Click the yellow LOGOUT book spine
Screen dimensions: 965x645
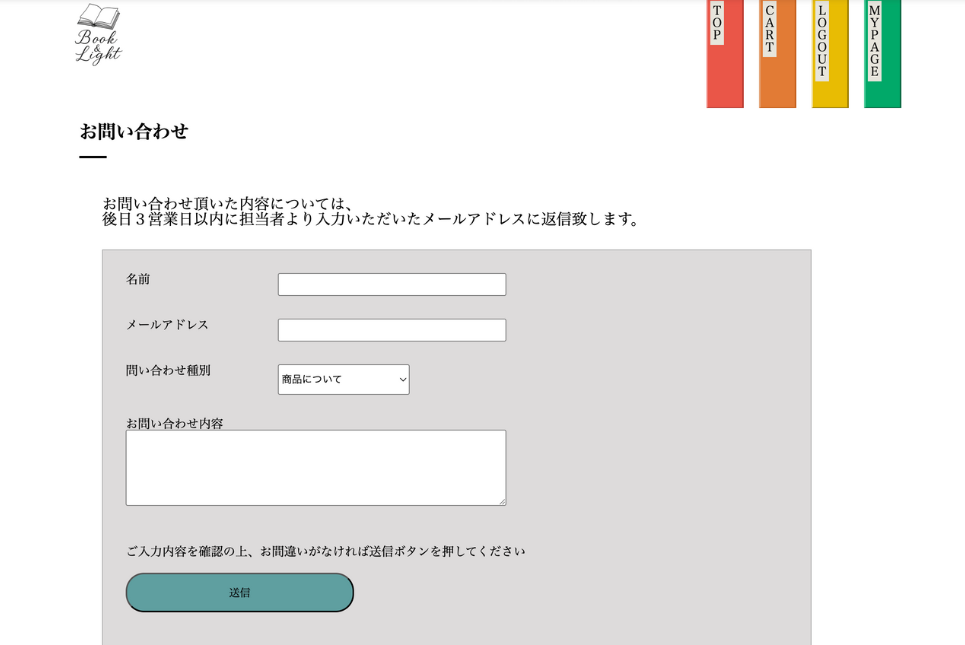click(x=829, y=53)
